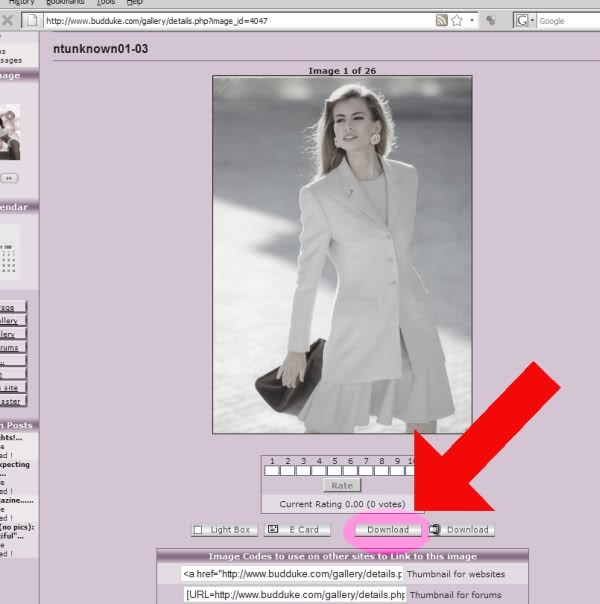Click the page icon beside the URL
The width and height of the screenshot is (600, 604).
[31, 20]
